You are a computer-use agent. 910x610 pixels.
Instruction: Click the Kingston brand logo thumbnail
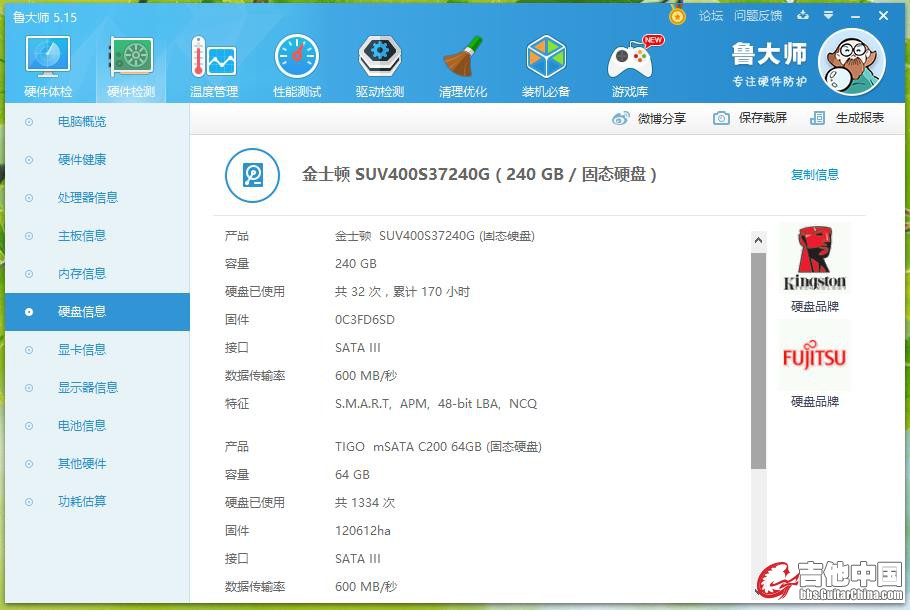tap(814, 258)
